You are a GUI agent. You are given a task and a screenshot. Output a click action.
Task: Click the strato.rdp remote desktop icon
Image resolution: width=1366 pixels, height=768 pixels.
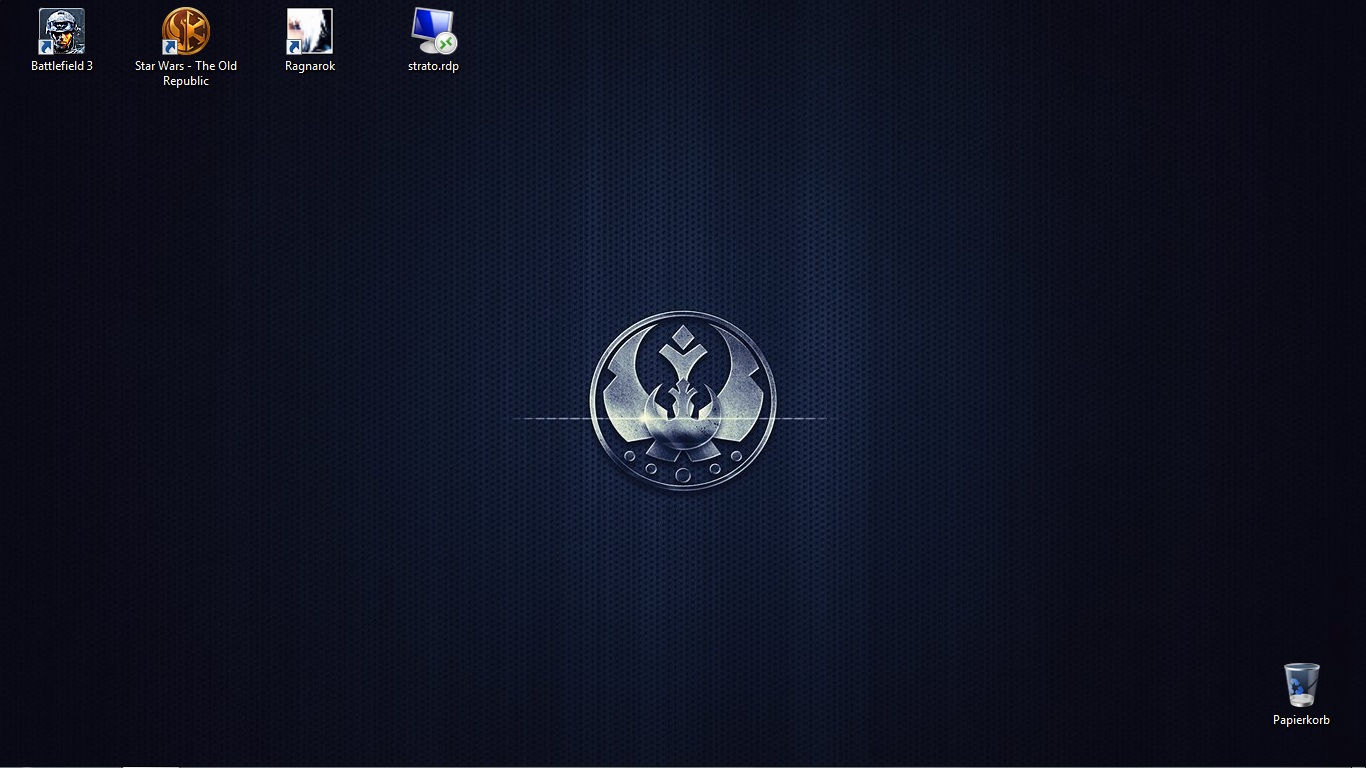[x=433, y=31]
